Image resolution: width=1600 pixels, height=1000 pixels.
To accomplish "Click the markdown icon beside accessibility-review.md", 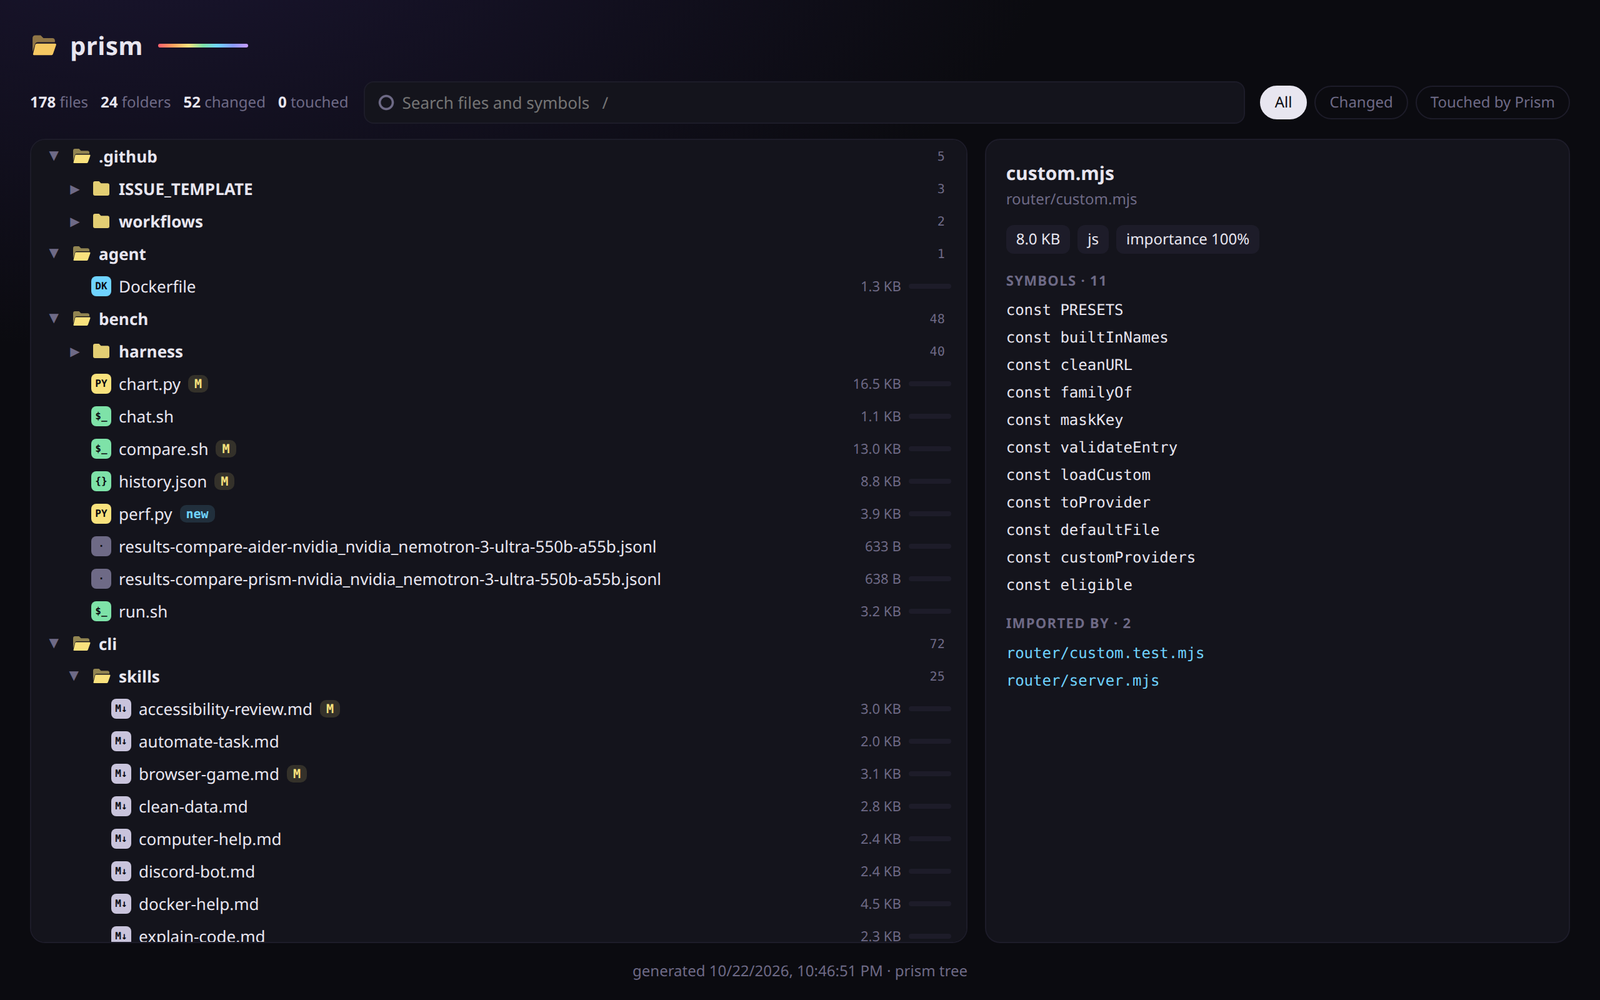I will tap(121, 709).
